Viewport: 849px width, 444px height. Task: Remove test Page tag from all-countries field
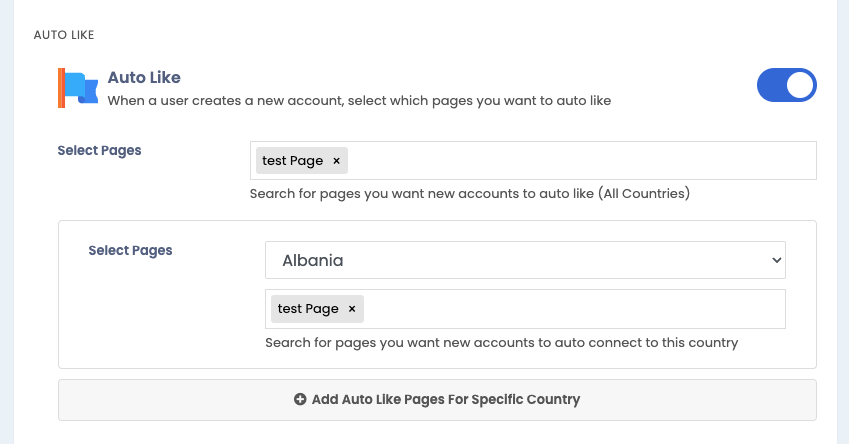click(336, 161)
